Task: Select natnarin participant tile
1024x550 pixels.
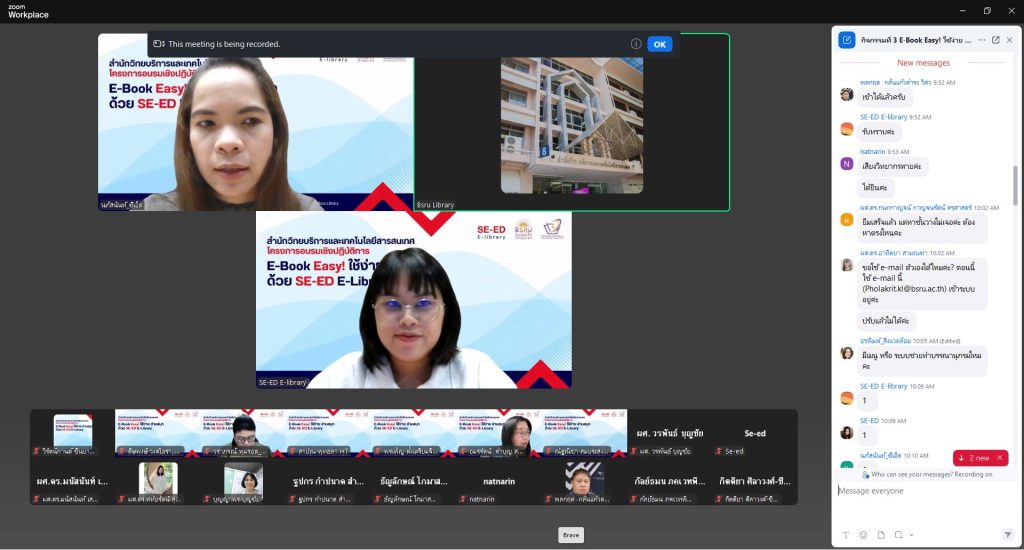Action: point(498,483)
